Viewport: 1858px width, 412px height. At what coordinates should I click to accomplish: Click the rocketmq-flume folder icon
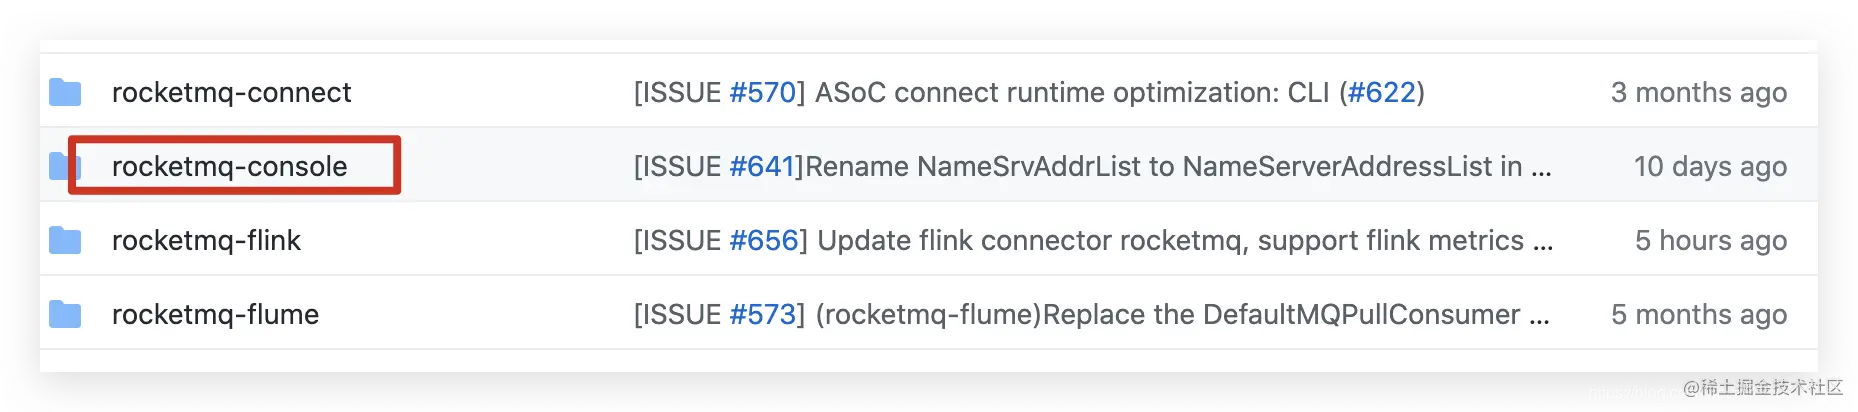pos(65,314)
